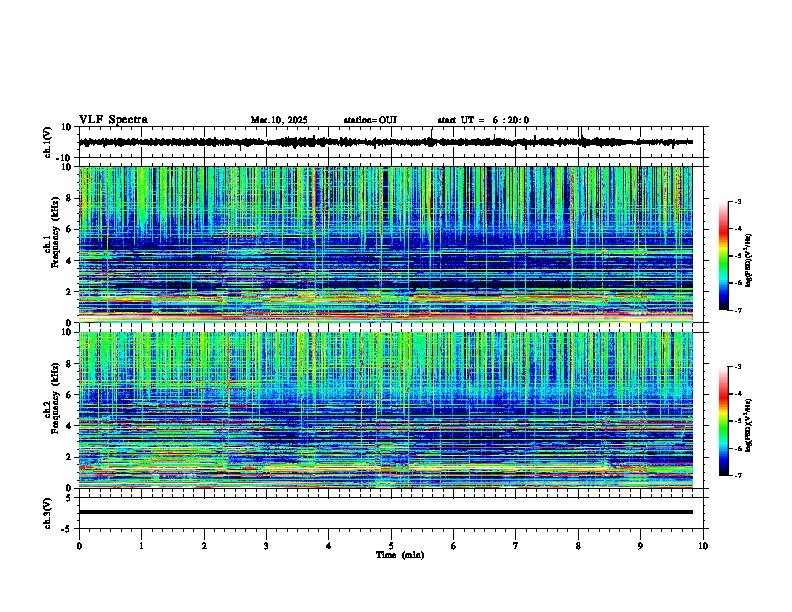The image size is (792, 612).
Task: Click the ch.2 color bar "log(PSD)" label
Action: [749, 426]
